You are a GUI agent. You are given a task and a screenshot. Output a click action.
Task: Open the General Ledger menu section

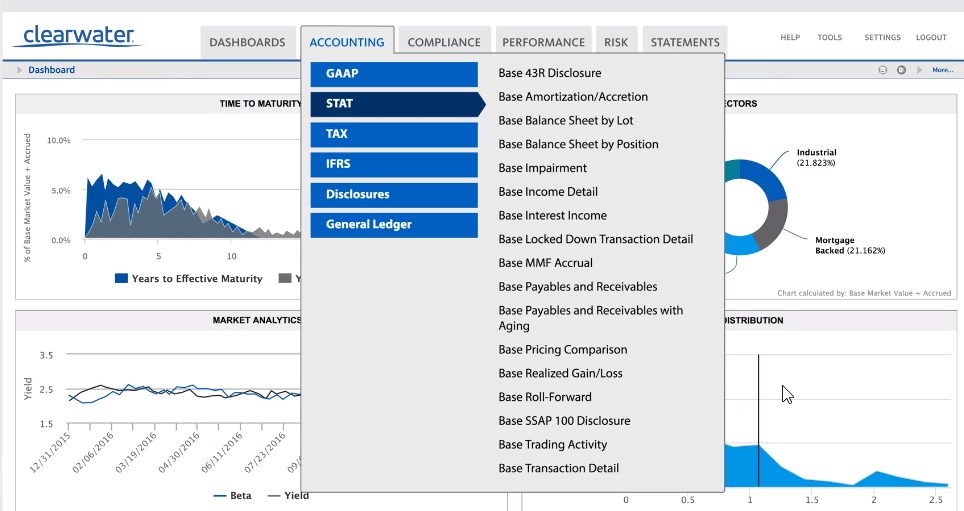[394, 224]
